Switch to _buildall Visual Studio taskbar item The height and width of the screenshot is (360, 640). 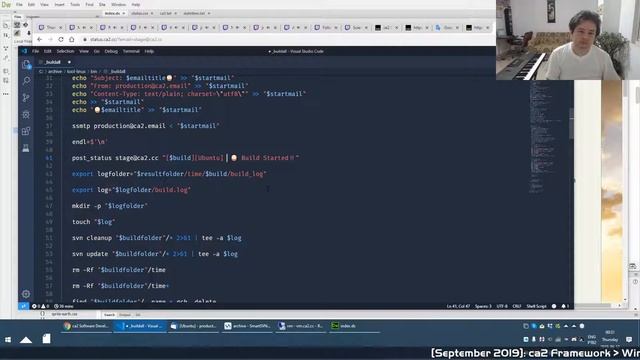pos(140,326)
